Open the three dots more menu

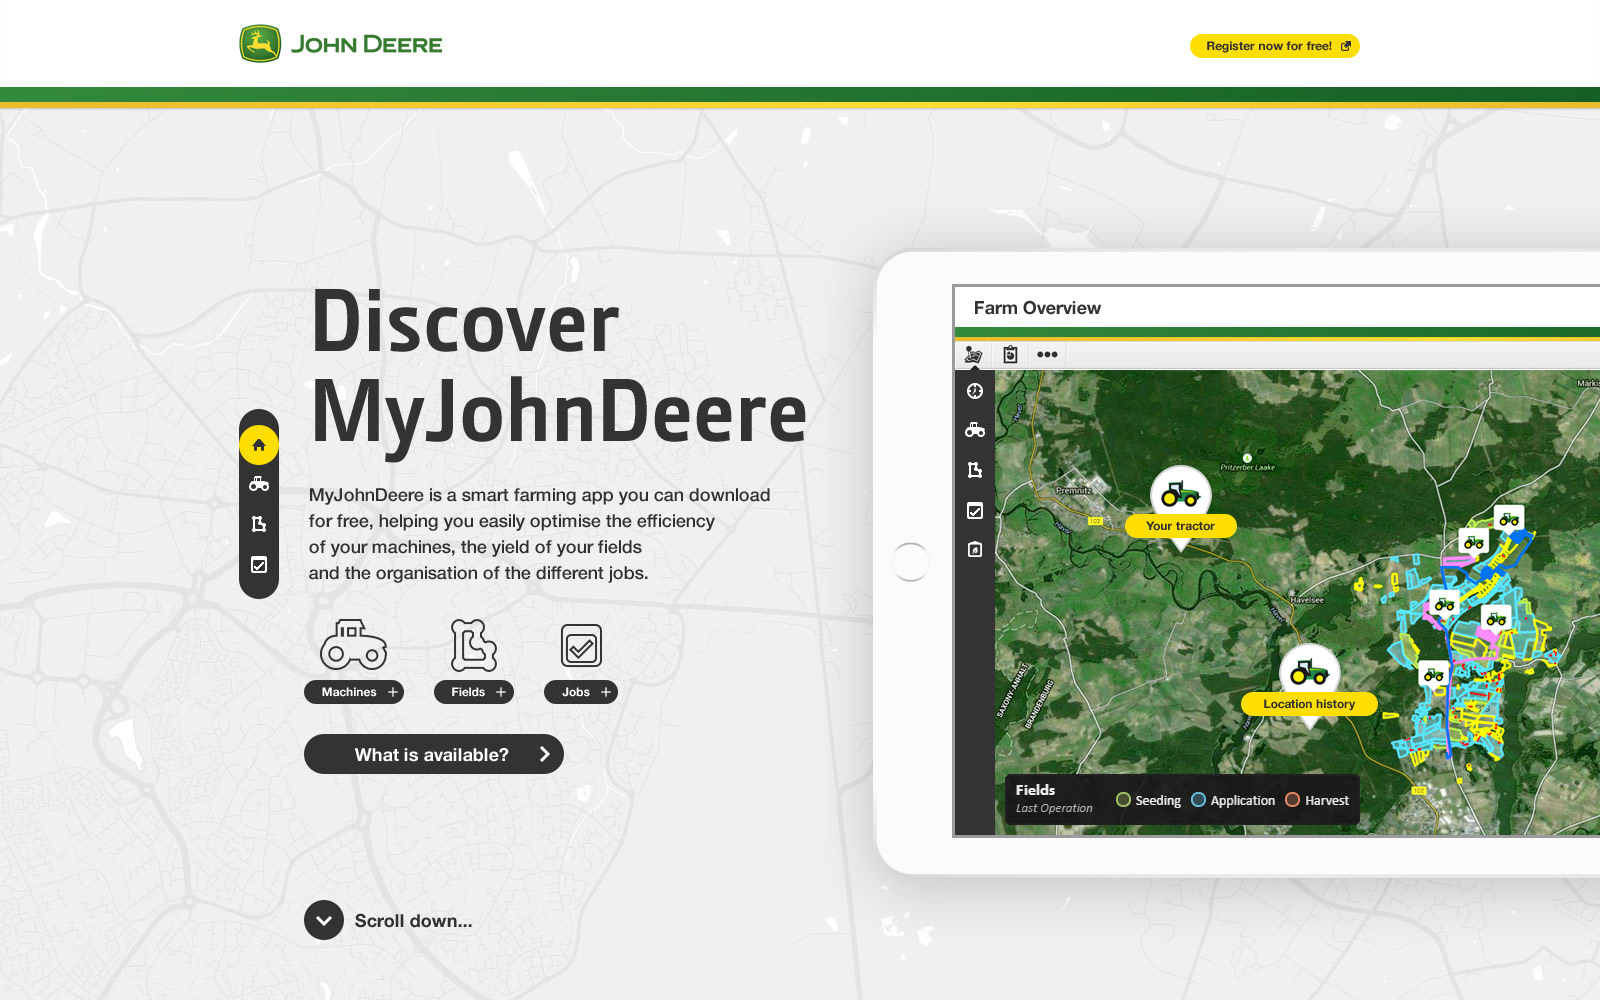point(1047,355)
